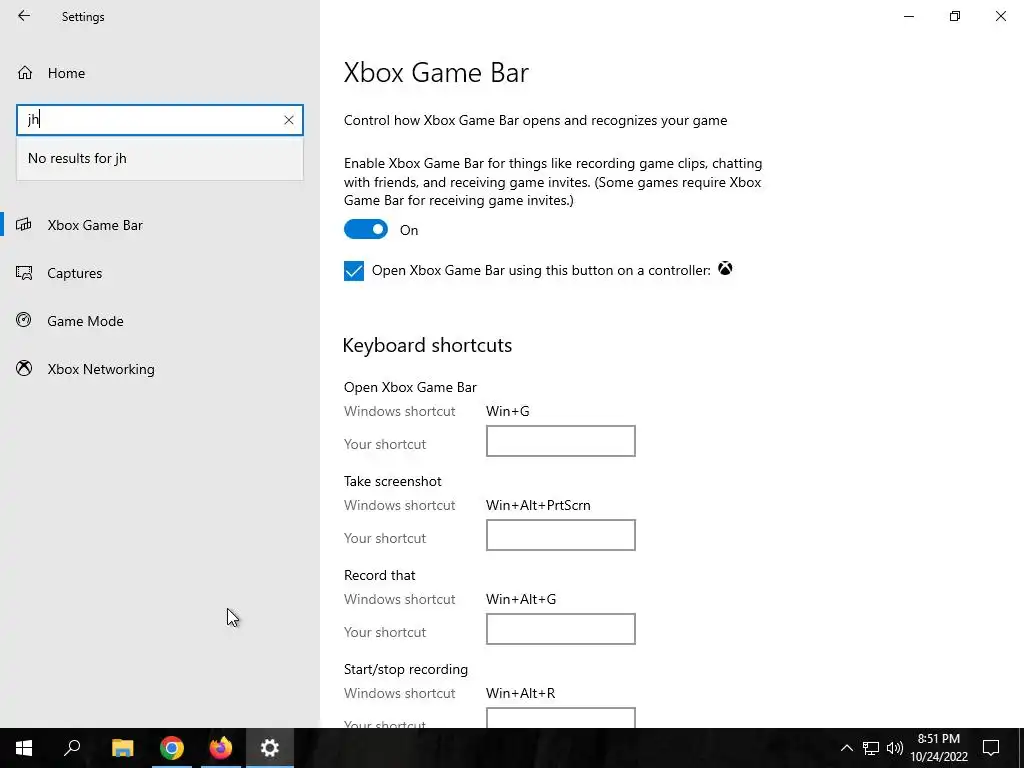Launch Firefox from taskbar
The height and width of the screenshot is (768, 1024).
click(x=221, y=748)
